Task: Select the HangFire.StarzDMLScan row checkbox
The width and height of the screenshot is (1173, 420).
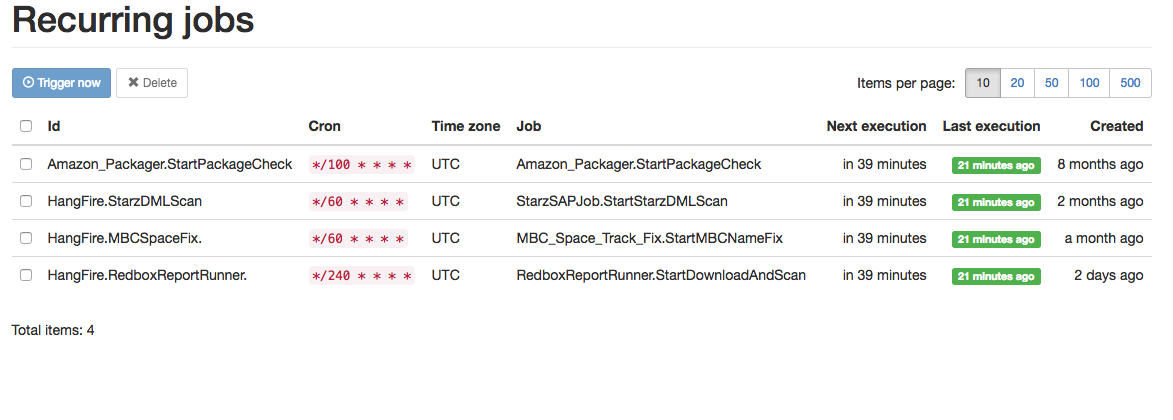Action: coord(26,201)
